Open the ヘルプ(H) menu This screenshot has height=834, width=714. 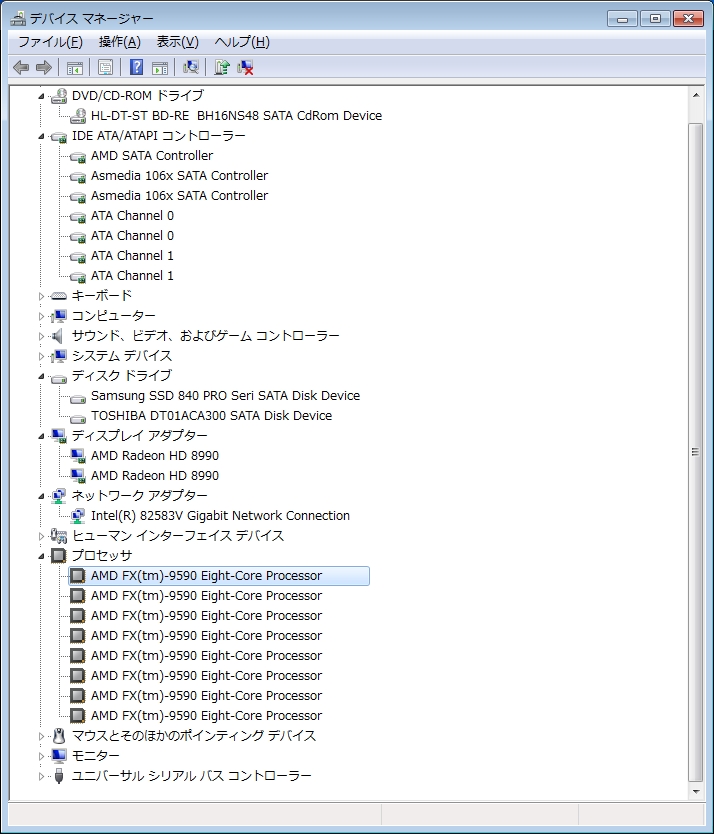242,42
